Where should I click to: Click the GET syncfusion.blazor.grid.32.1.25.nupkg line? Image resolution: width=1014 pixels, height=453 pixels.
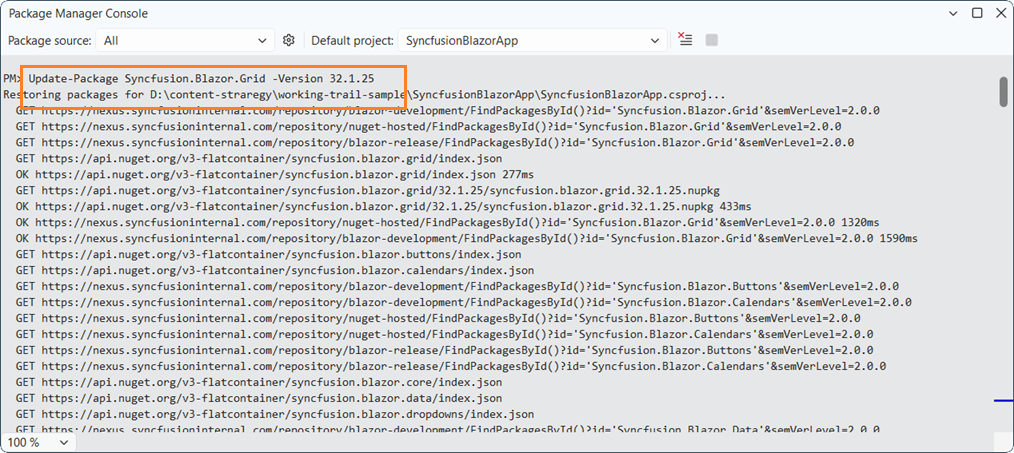pyautogui.click(x=368, y=191)
